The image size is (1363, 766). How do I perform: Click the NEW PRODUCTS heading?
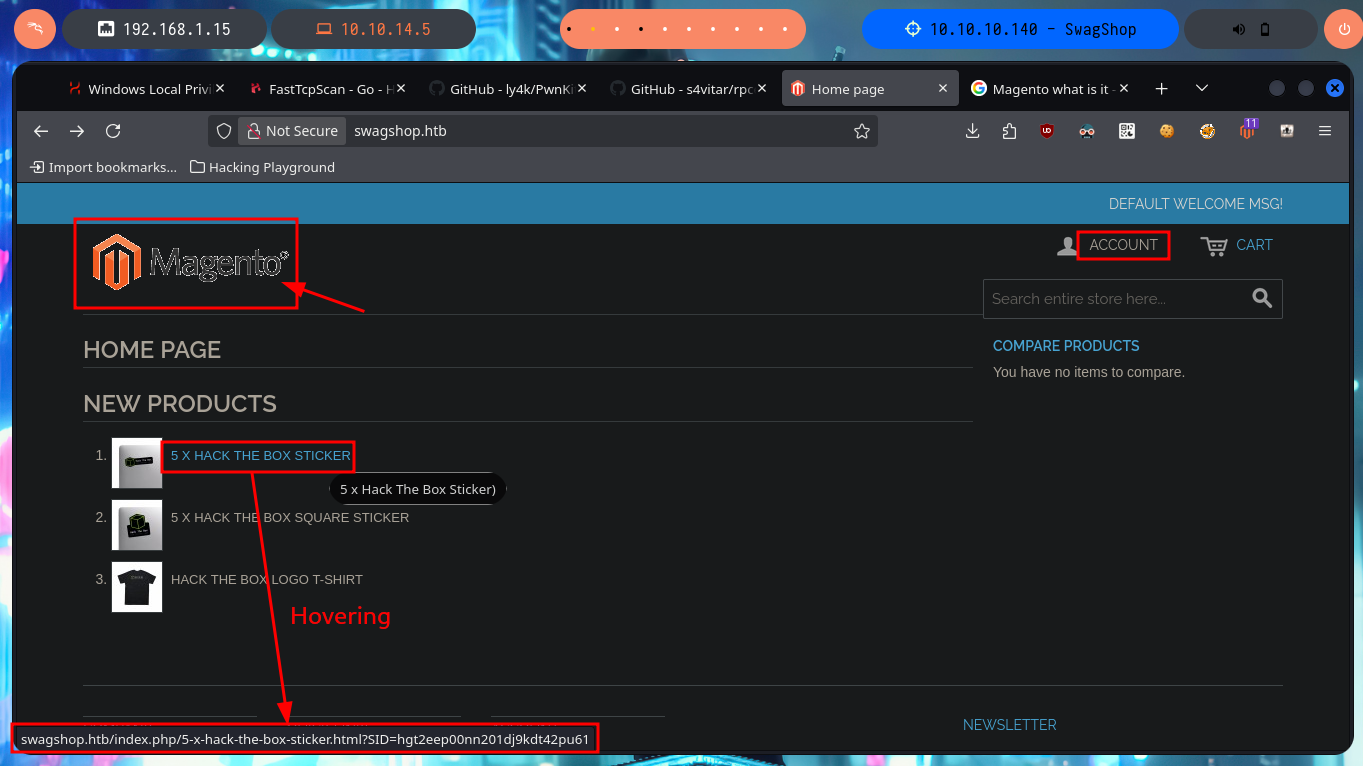point(180,404)
